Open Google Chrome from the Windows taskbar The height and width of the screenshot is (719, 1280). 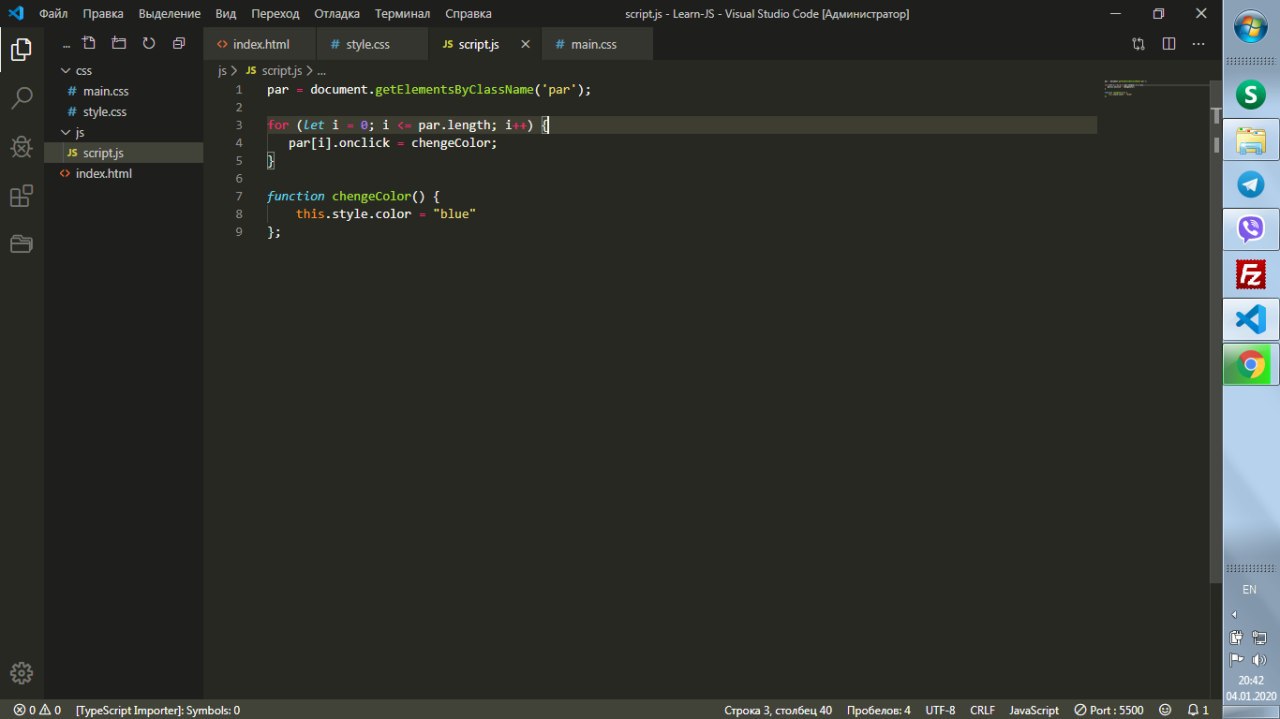tap(1250, 365)
